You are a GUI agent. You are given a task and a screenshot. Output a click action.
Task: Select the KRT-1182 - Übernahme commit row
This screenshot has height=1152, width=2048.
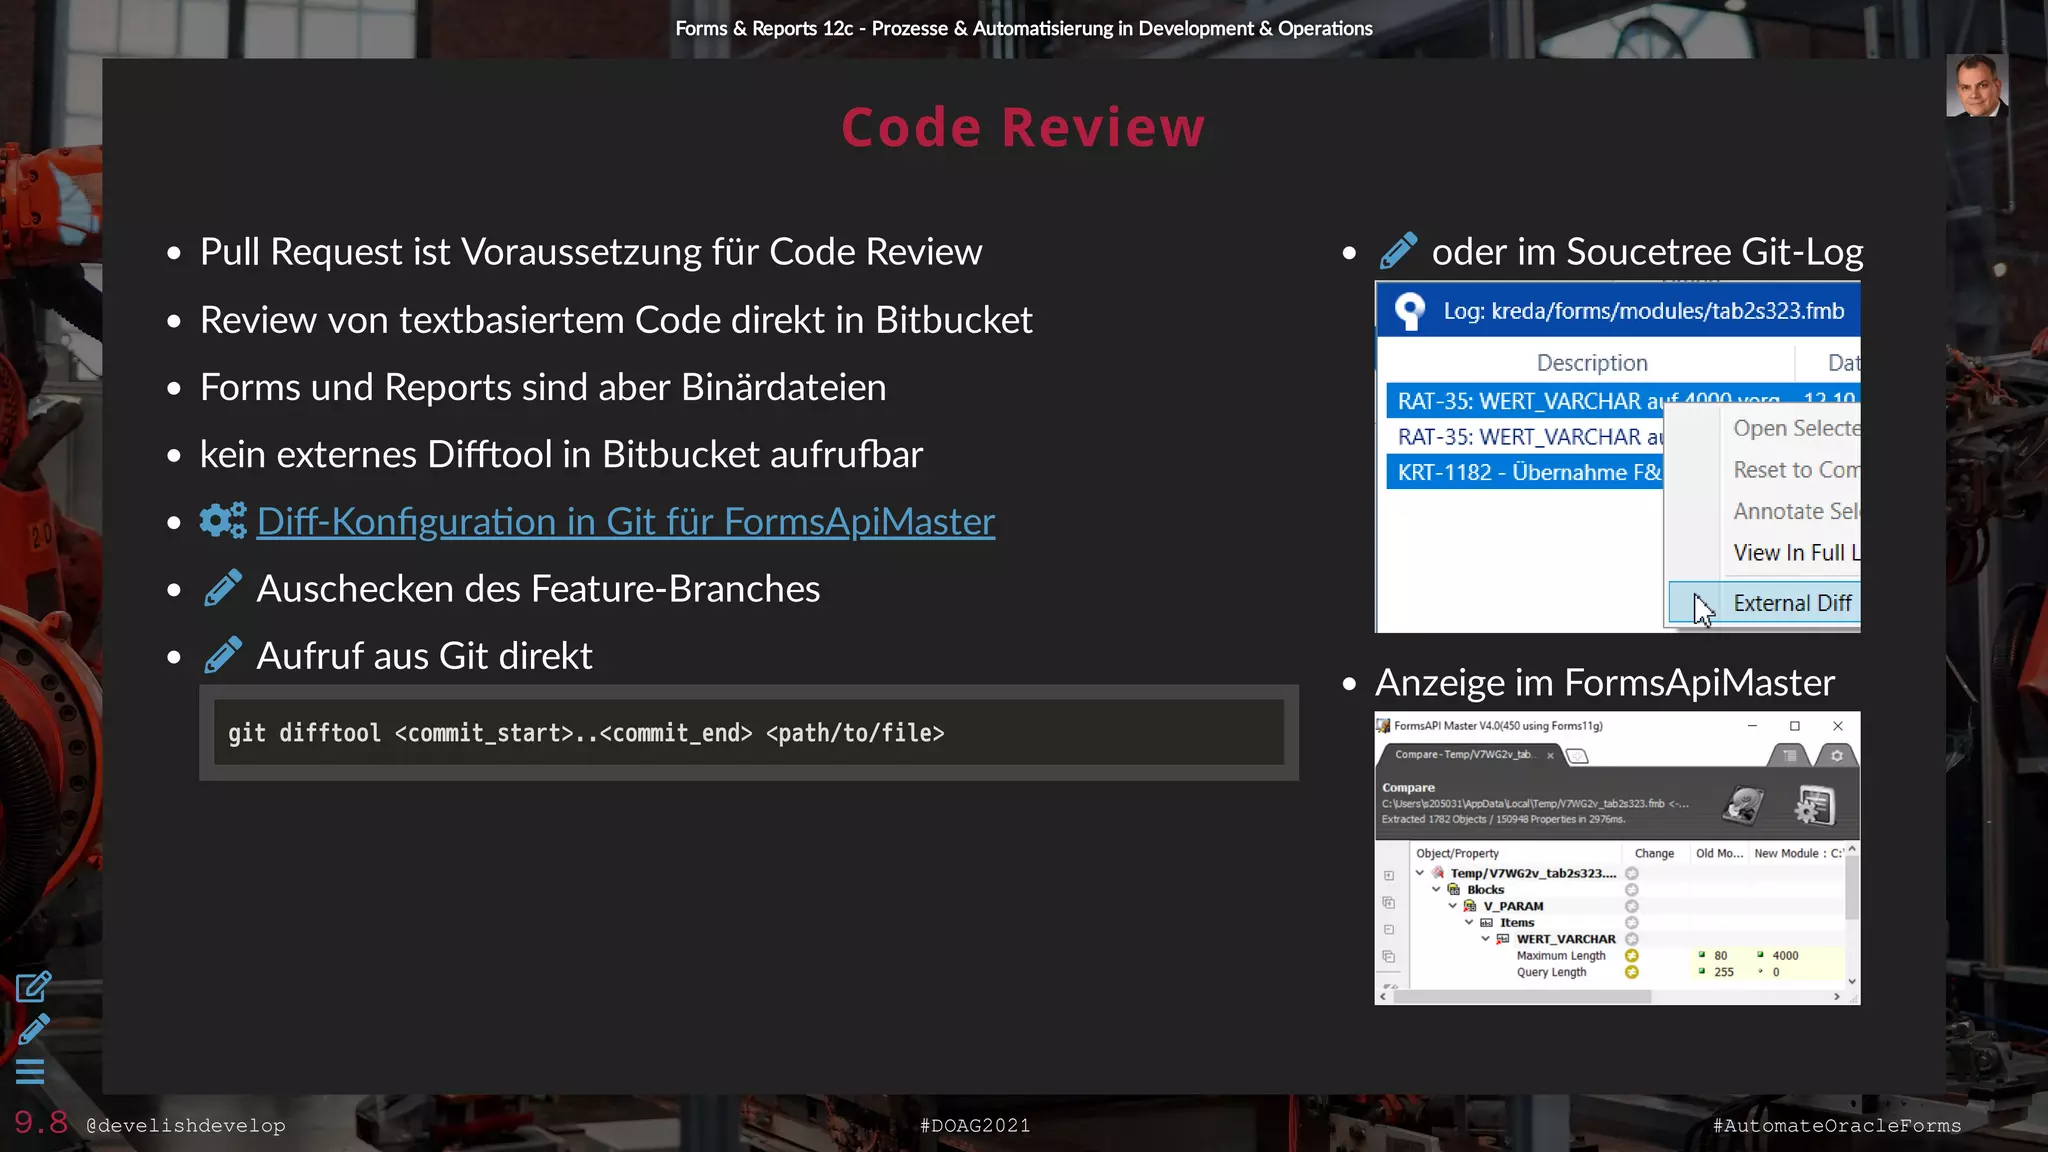click(x=1524, y=472)
